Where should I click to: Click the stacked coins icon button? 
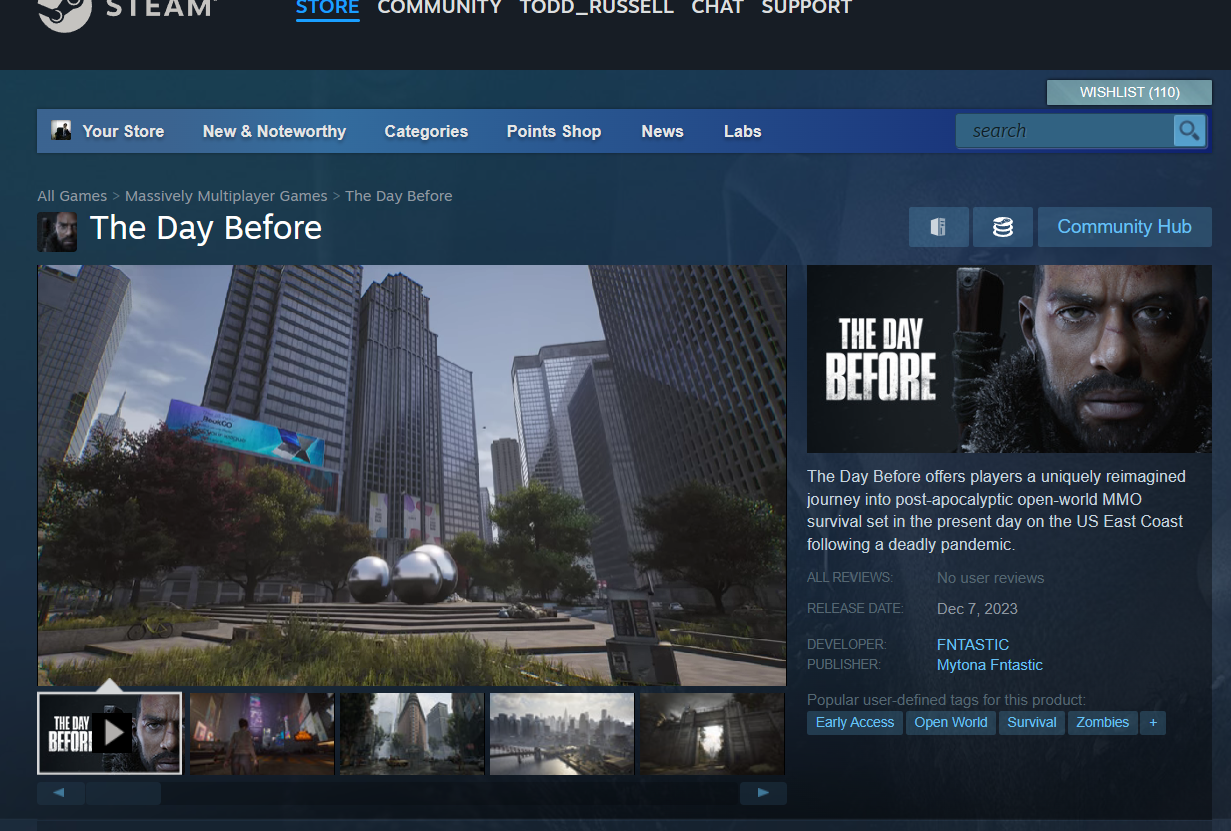[x=1002, y=227]
